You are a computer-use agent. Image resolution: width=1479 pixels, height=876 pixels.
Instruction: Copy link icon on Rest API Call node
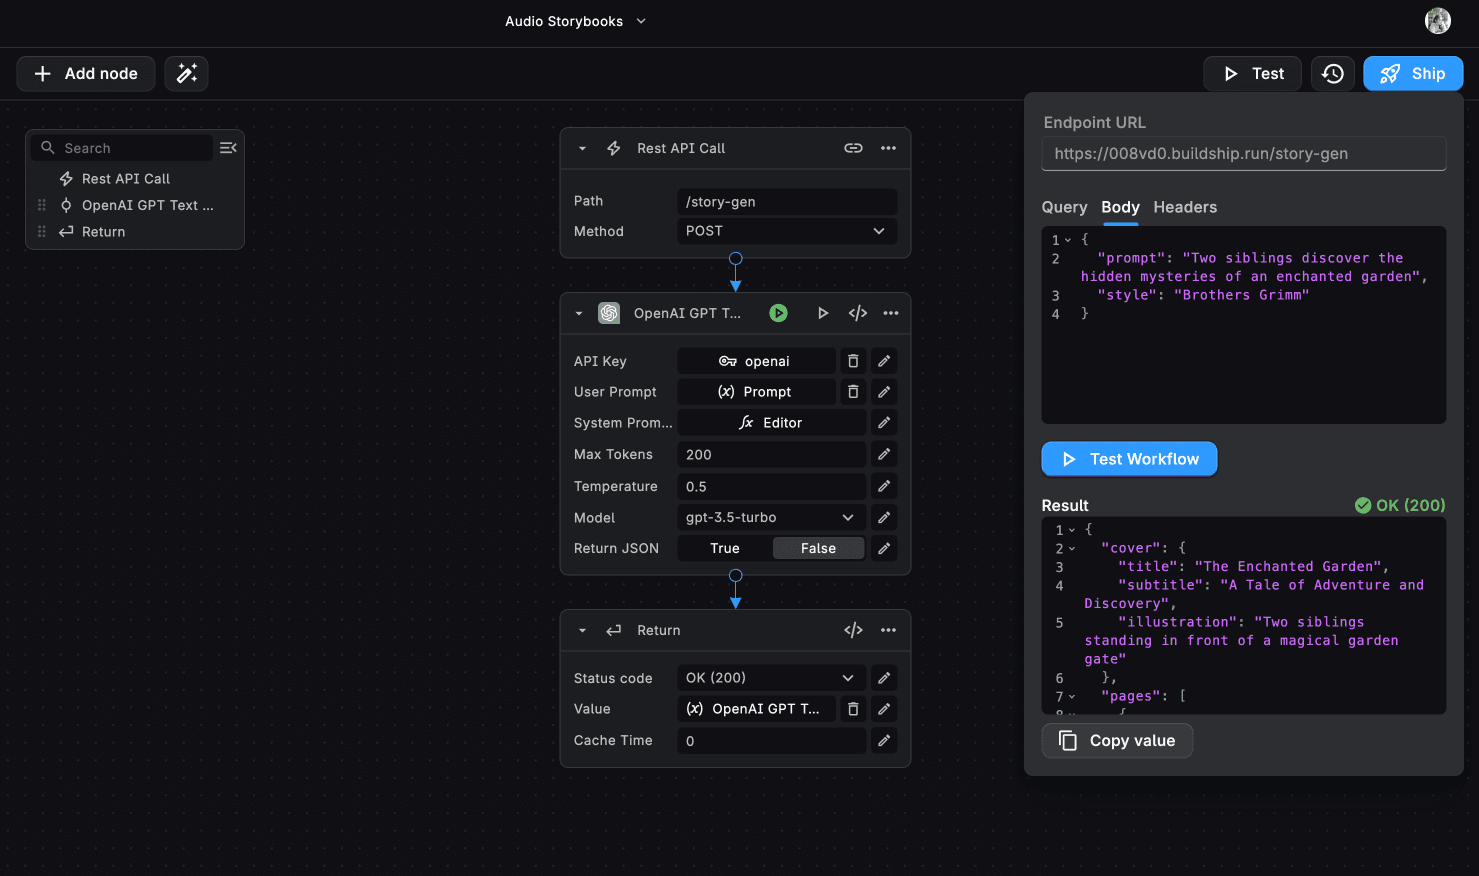[853, 148]
